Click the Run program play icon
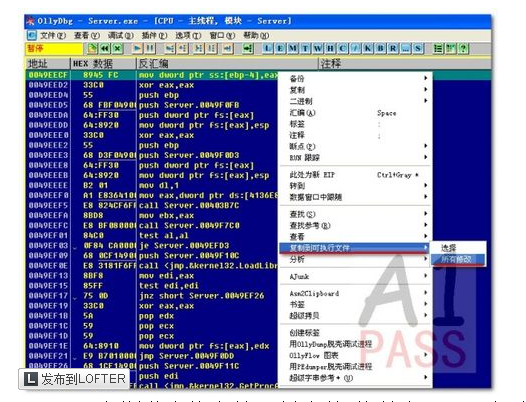The image size is (526, 402). 137,49
